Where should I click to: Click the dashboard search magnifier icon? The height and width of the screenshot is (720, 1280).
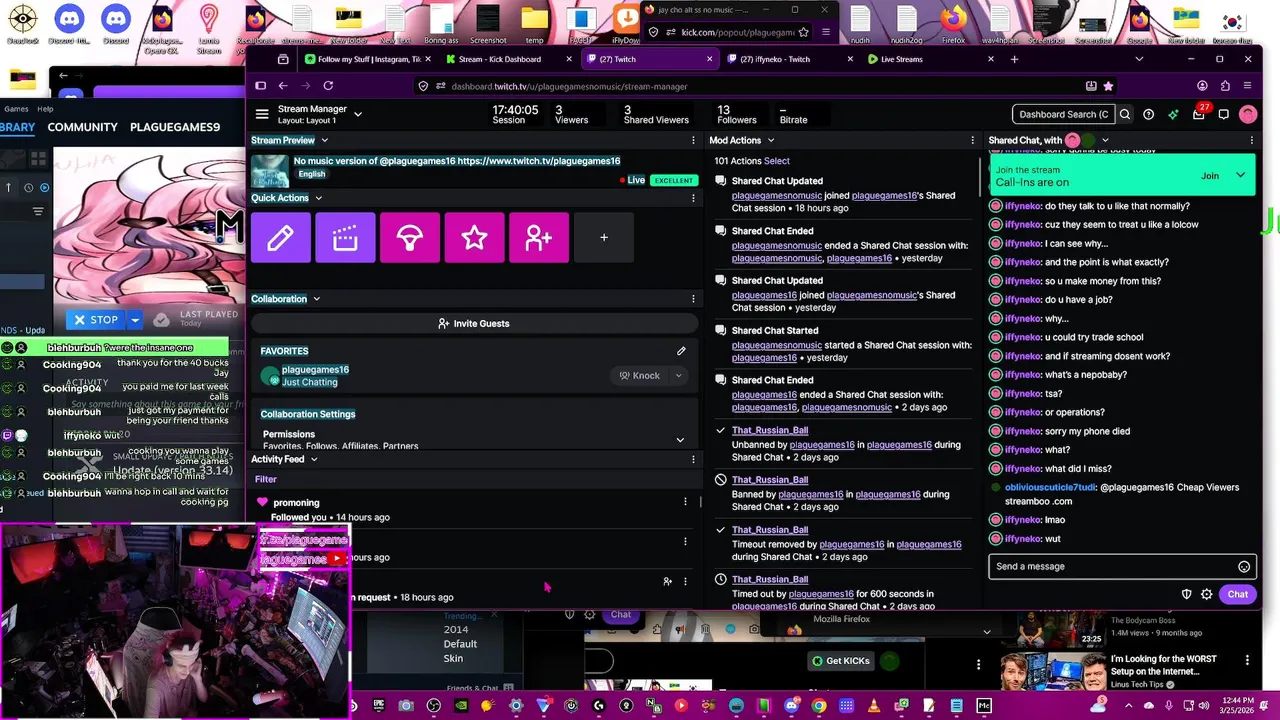click(x=1125, y=114)
